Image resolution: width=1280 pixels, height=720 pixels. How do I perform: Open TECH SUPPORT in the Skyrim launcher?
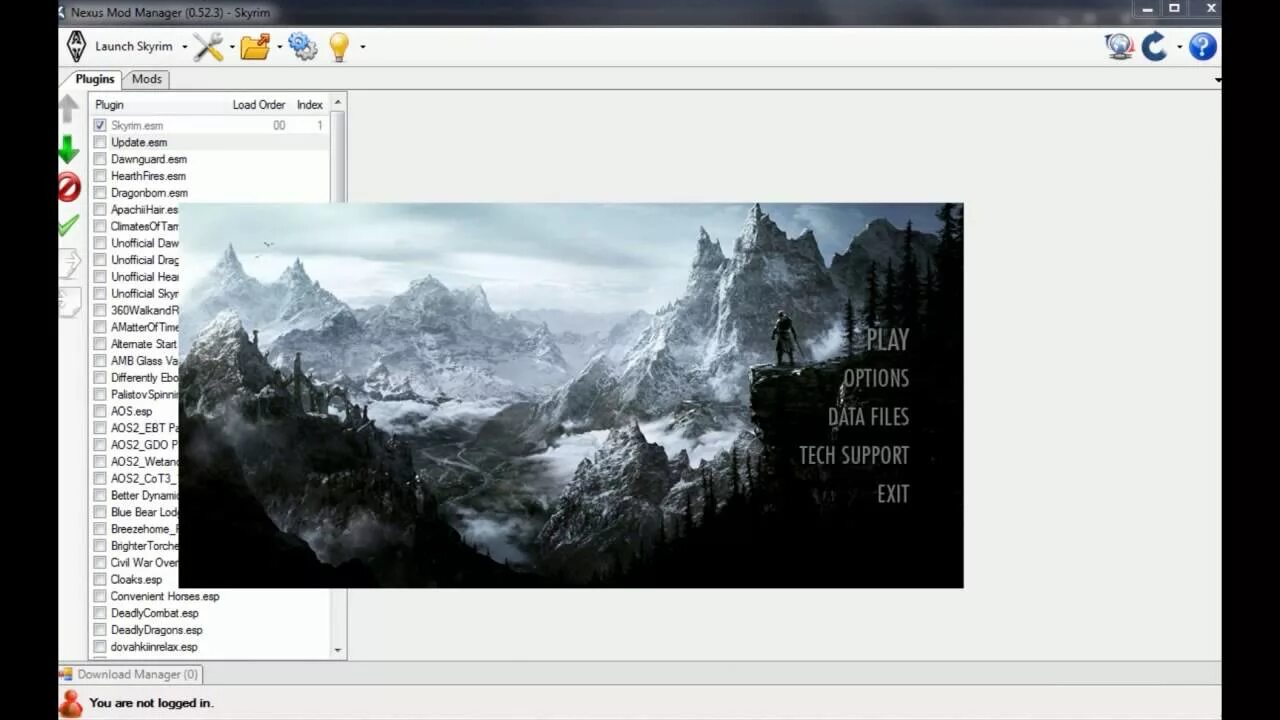click(x=854, y=456)
